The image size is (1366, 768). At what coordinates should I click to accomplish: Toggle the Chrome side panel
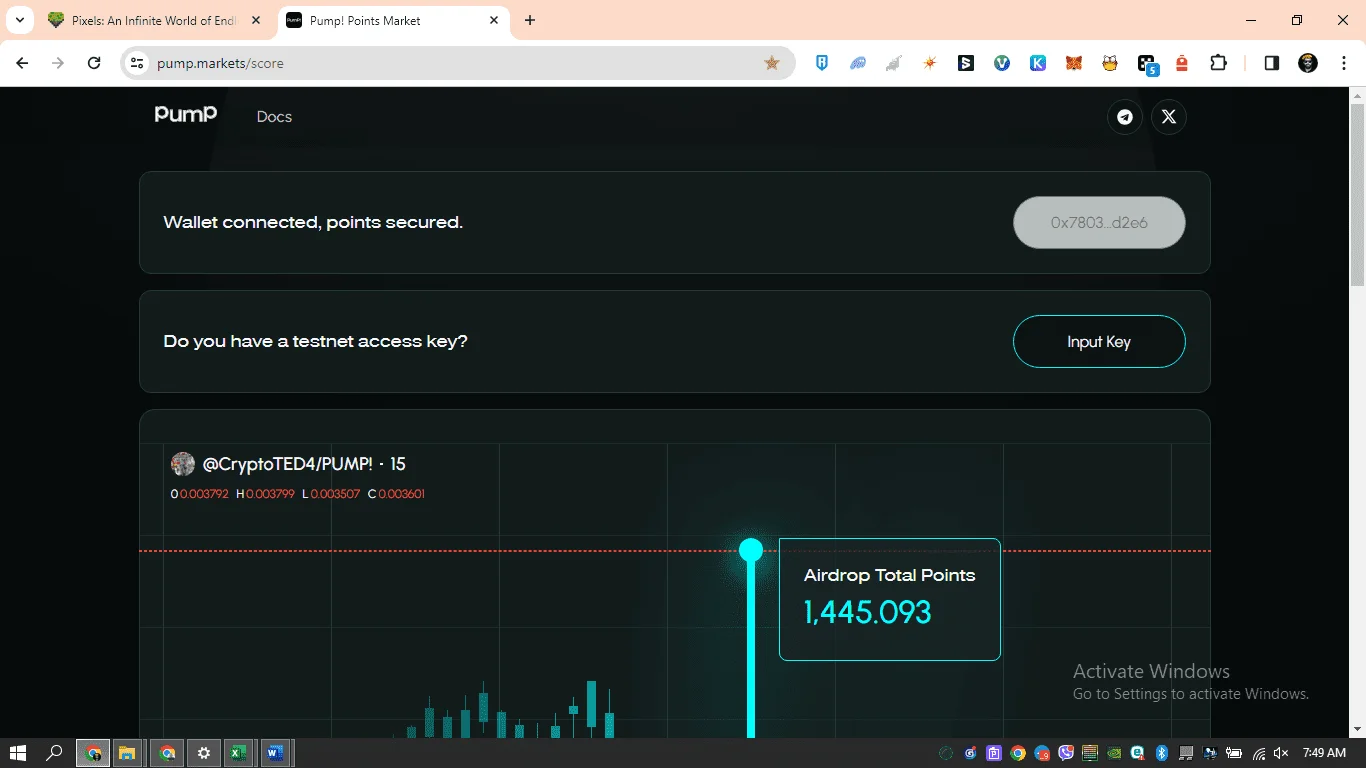coord(1272,63)
